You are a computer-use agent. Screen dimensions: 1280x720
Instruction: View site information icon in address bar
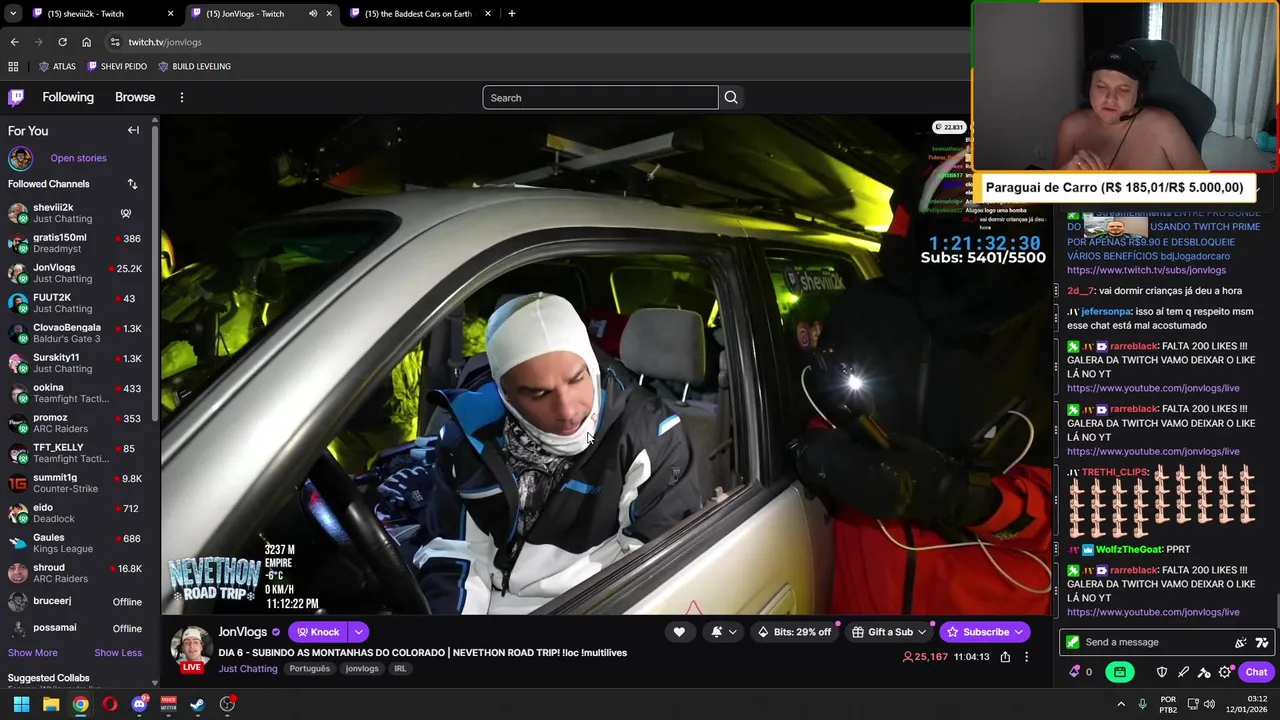115,42
